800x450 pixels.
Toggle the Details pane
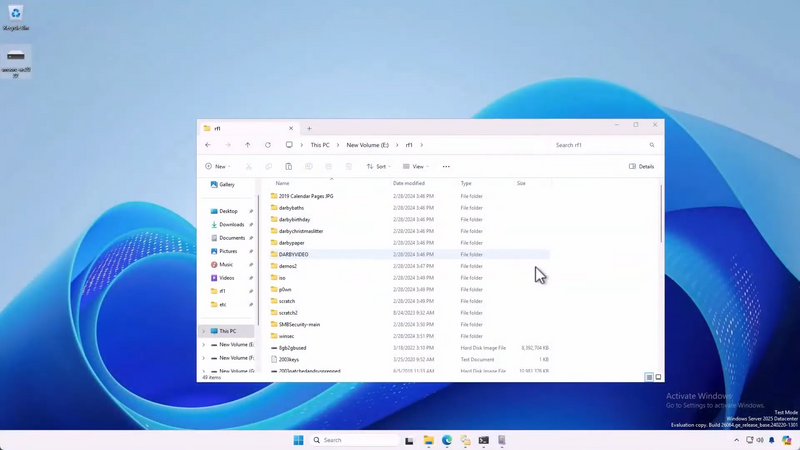pos(642,167)
